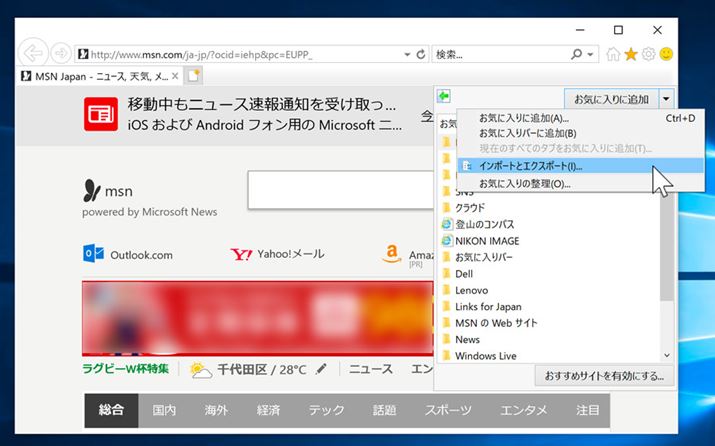715x446 pixels.
Task: Click the Home icon in toolbar
Action: point(613,54)
